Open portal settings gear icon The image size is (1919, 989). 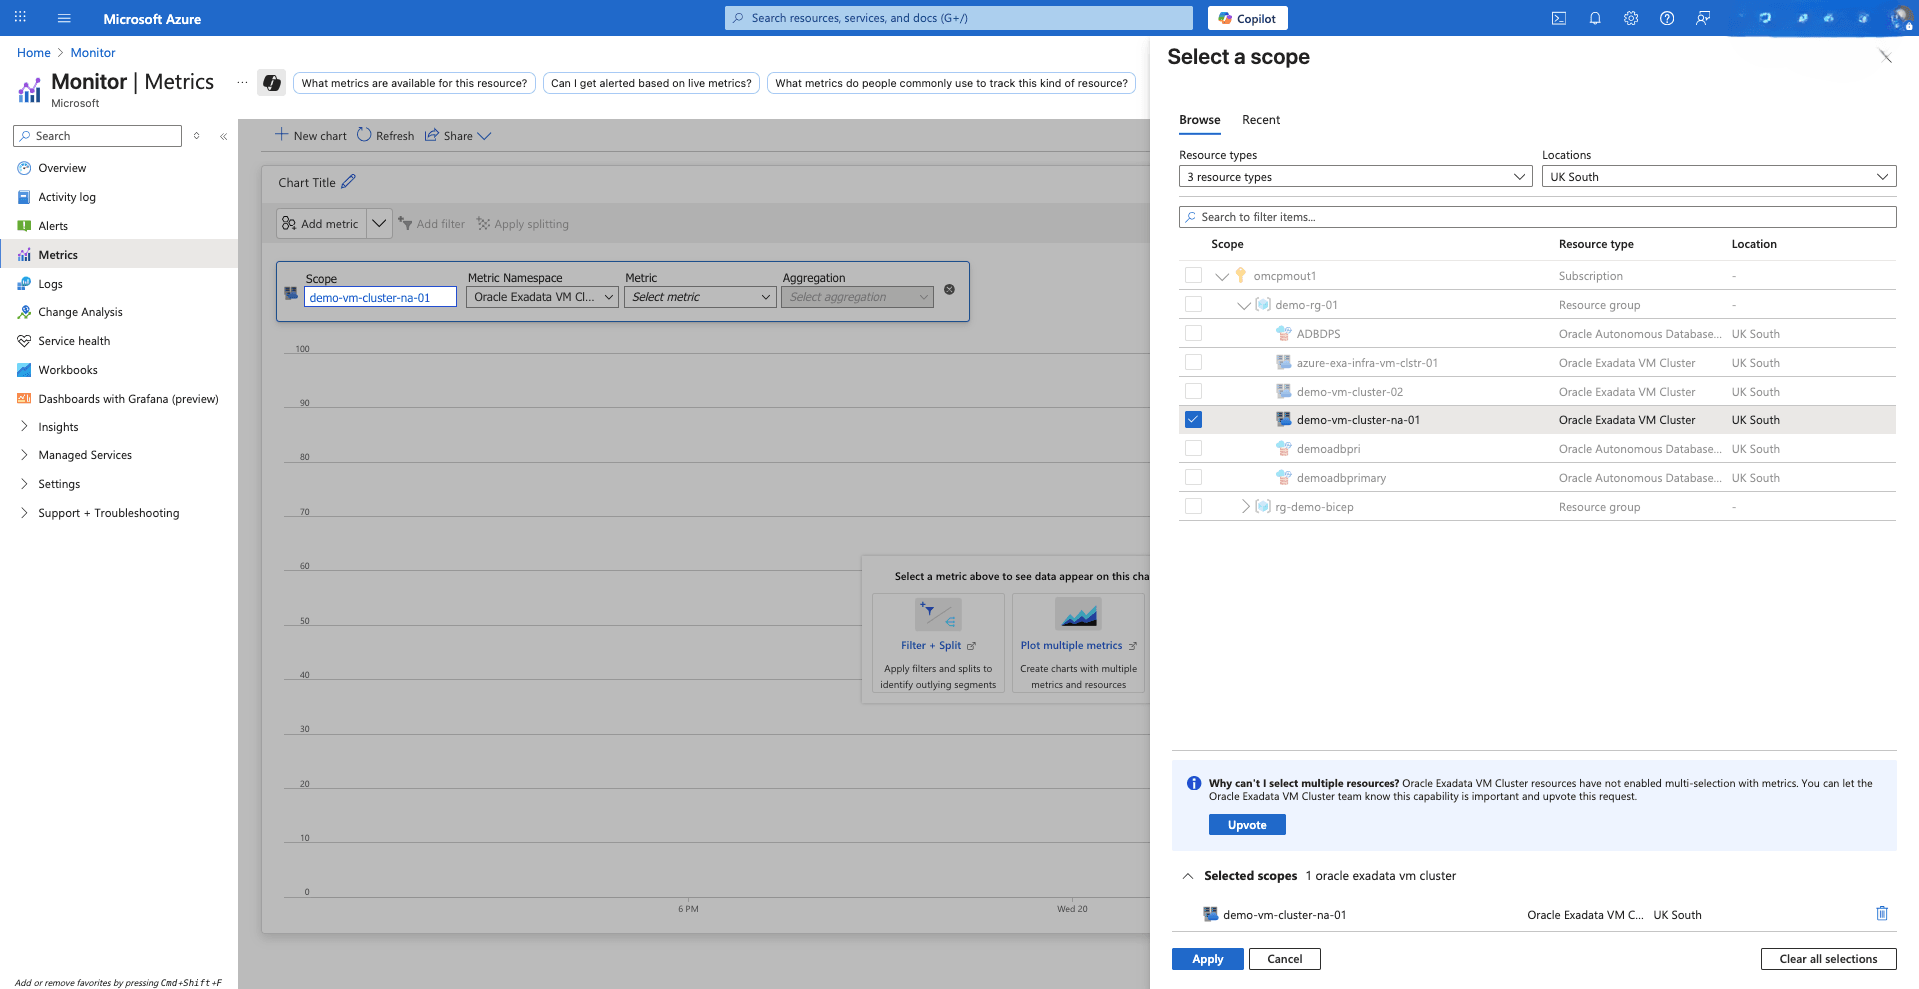click(1631, 18)
